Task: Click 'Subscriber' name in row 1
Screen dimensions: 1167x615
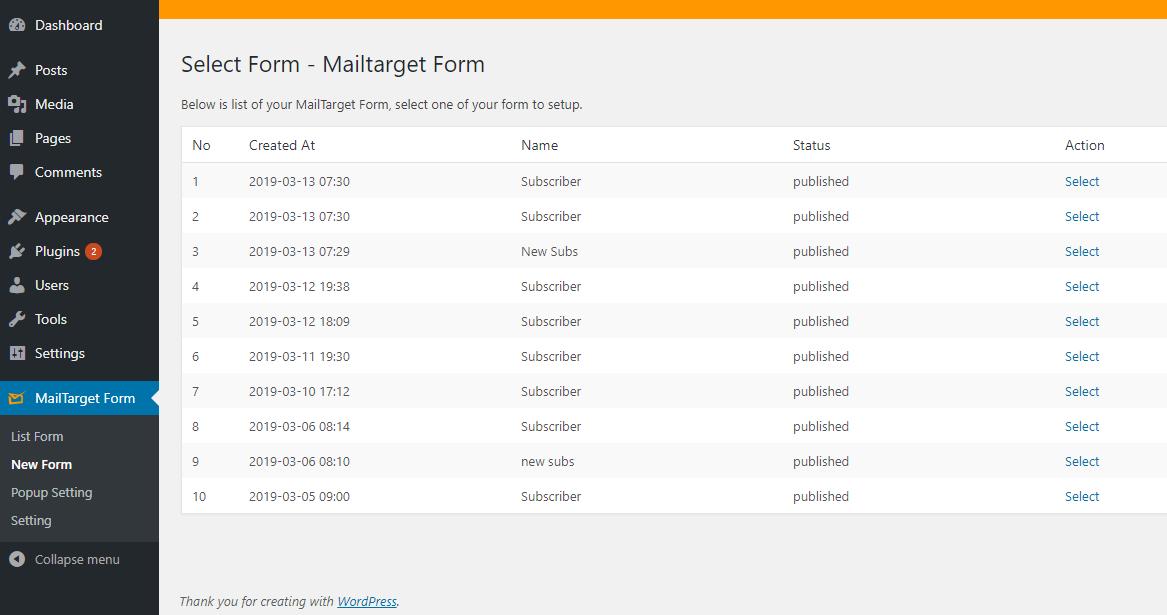Action: click(551, 182)
